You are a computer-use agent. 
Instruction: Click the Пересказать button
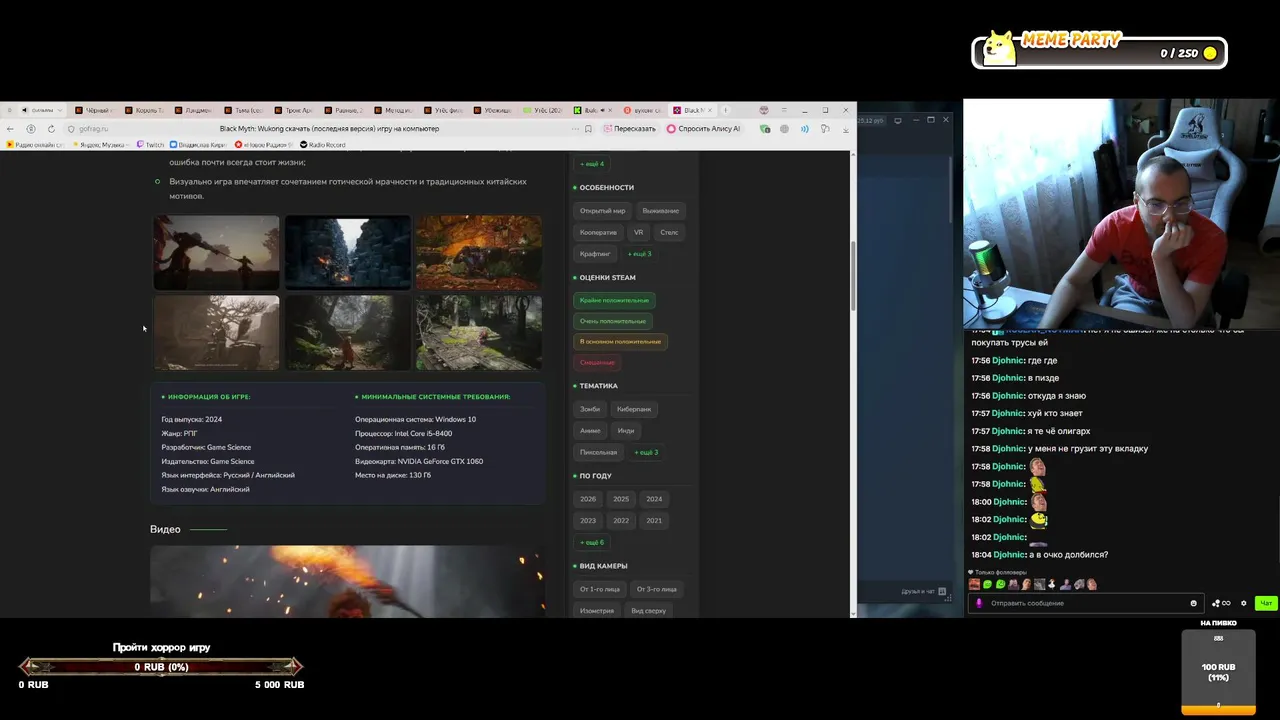pos(630,129)
